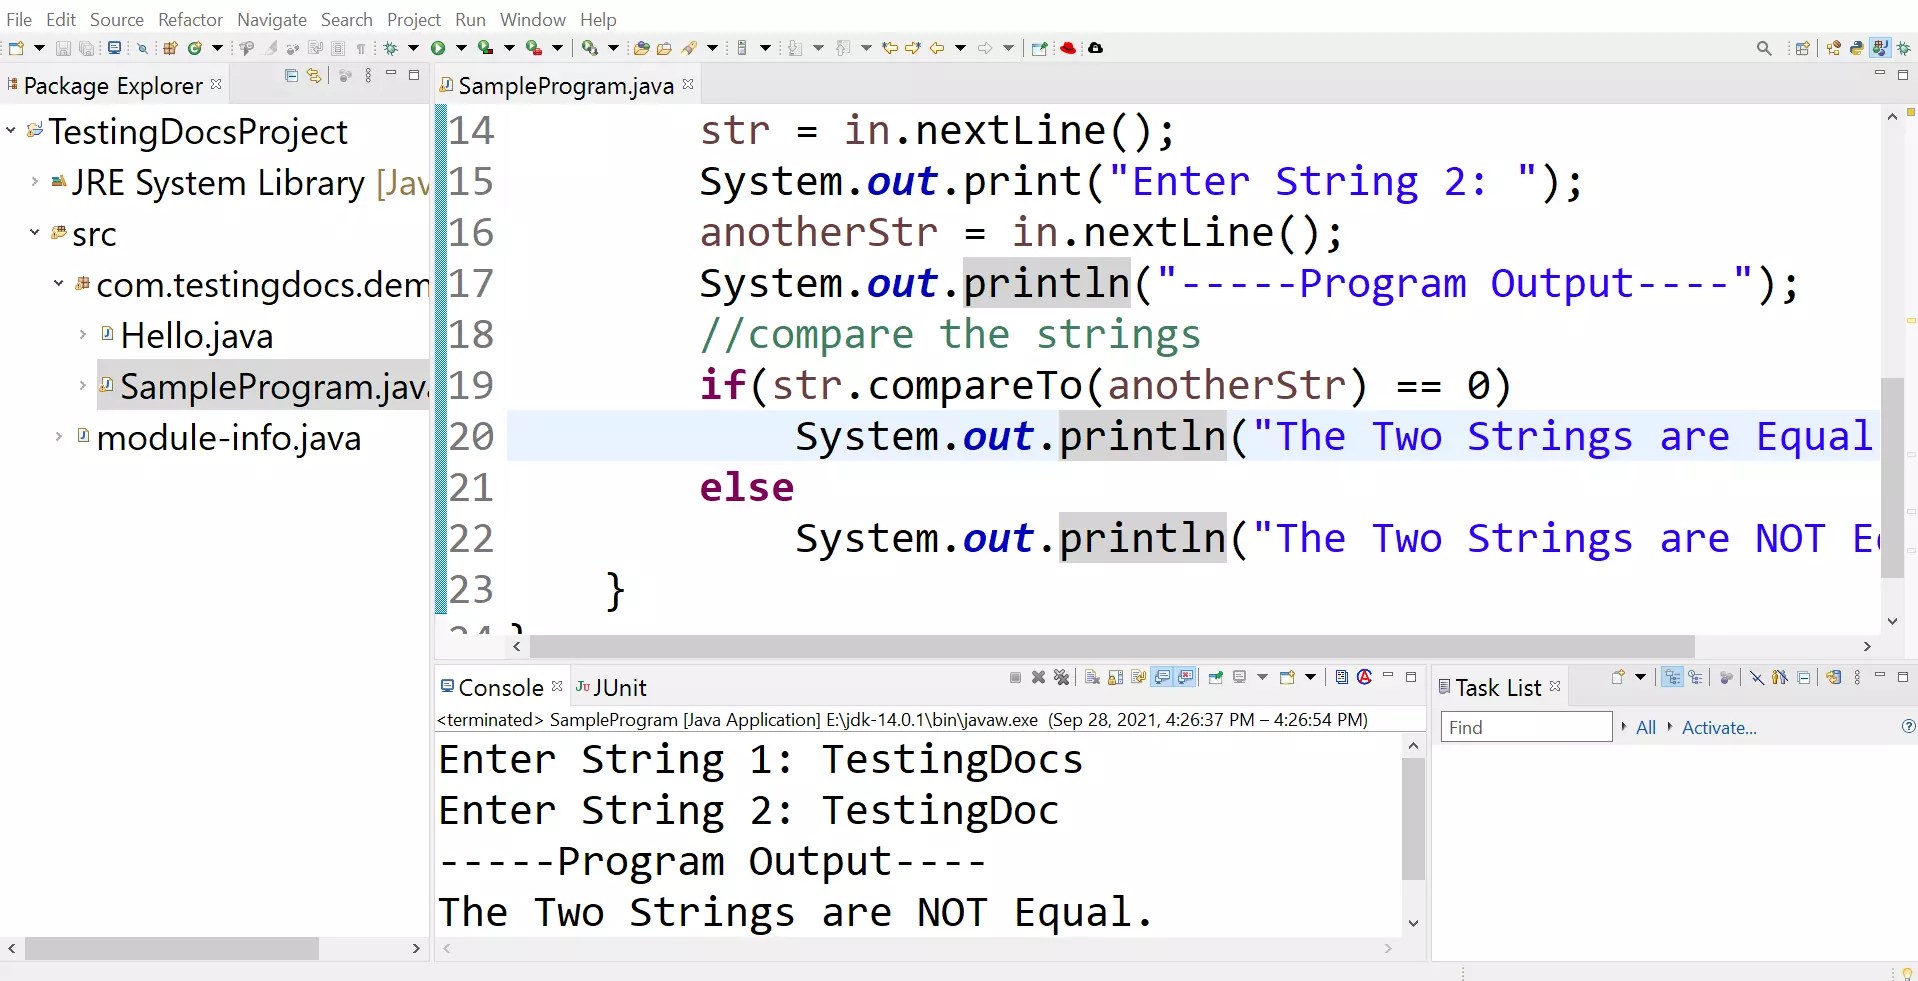Image resolution: width=1918 pixels, height=981 pixels.
Task: Open a new wizard with the New icon
Action: 16,47
